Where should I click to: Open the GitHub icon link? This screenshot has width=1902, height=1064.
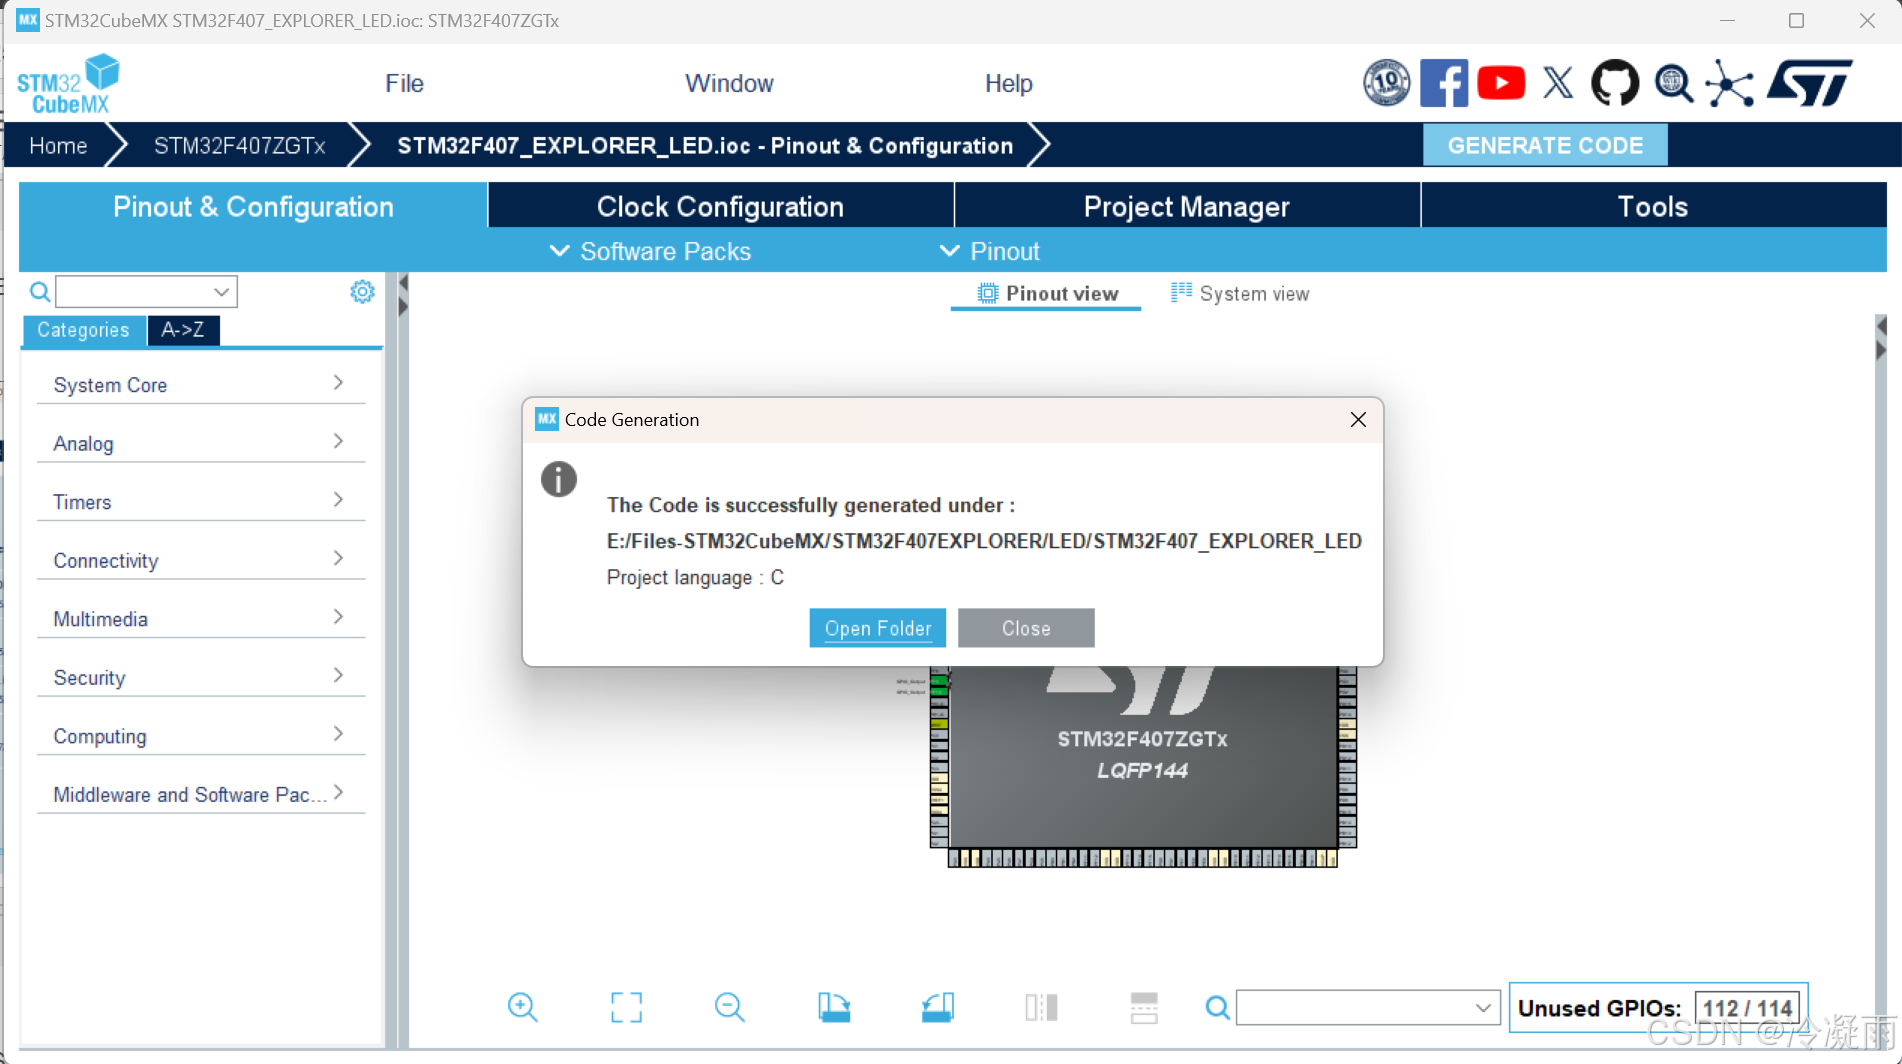(x=1615, y=83)
